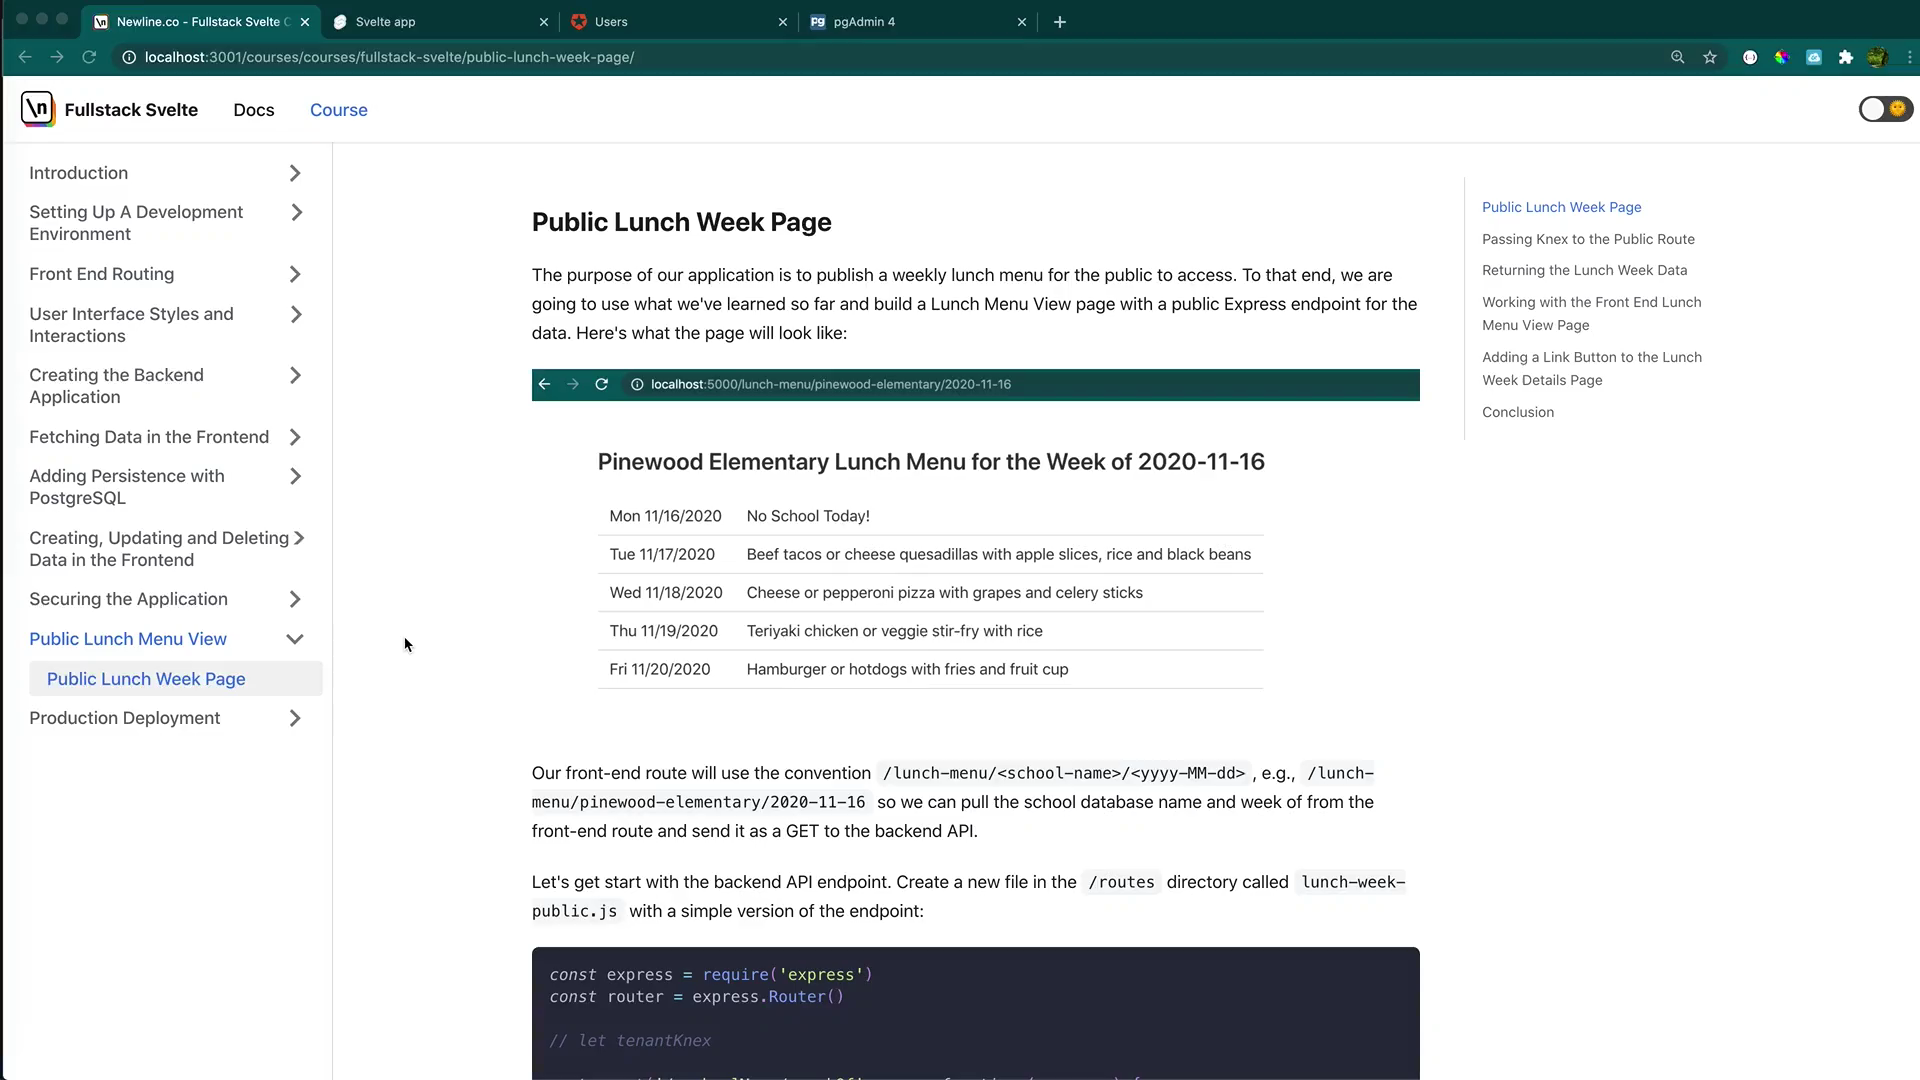Open Securing the Application sidebar section
The height and width of the screenshot is (1080, 1920).
129,599
